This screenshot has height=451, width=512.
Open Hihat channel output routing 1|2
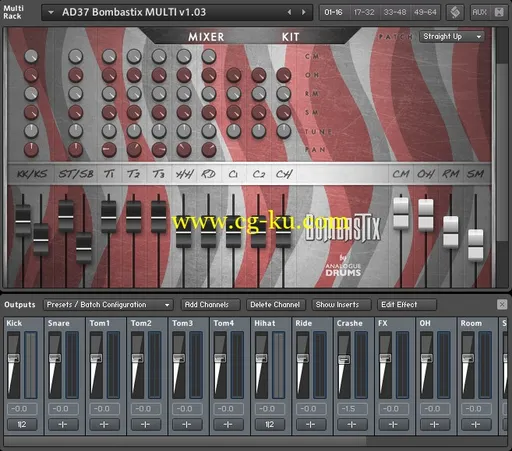tap(270, 424)
